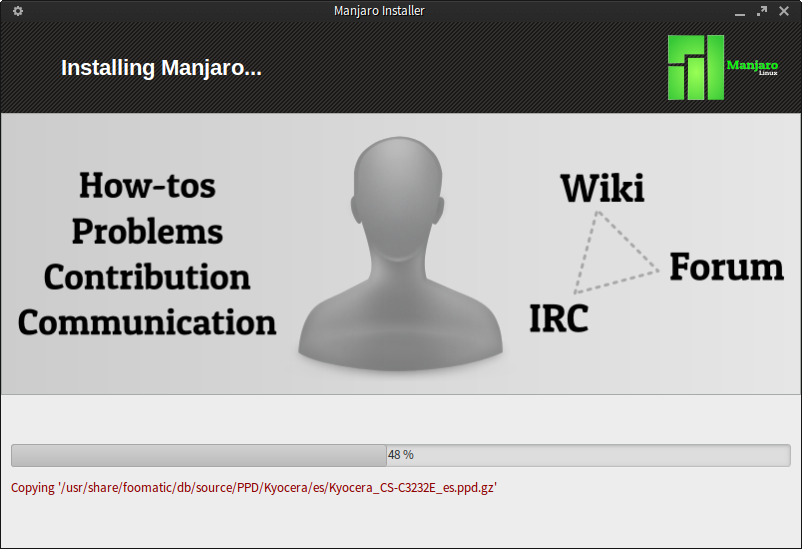Click the 'Manjaro Installer' window title
Viewport: 802px width, 549px height.
coord(379,11)
